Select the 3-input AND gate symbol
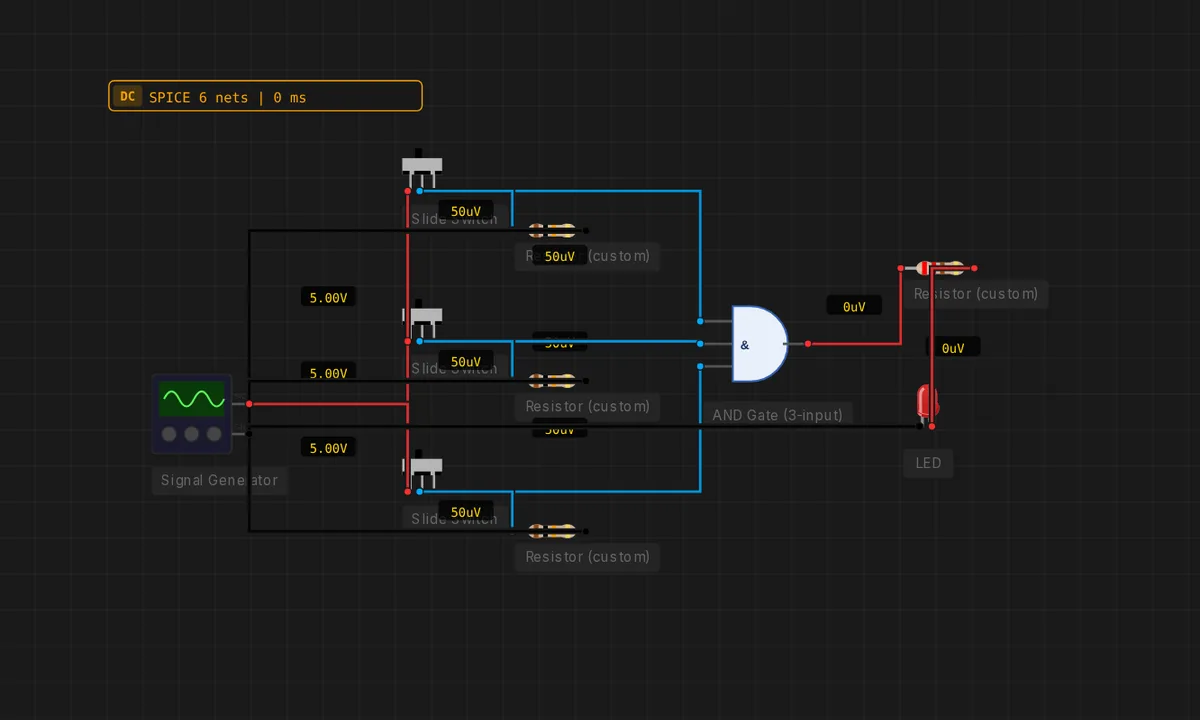Viewport: 1200px width, 720px height. point(759,344)
